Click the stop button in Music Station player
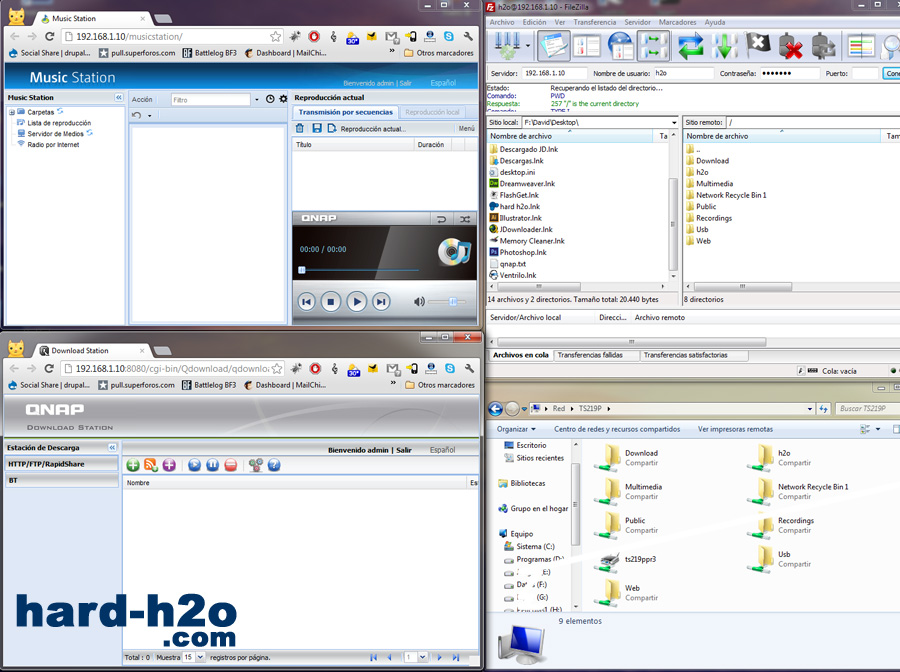900x672 pixels. (x=331, y=302)
